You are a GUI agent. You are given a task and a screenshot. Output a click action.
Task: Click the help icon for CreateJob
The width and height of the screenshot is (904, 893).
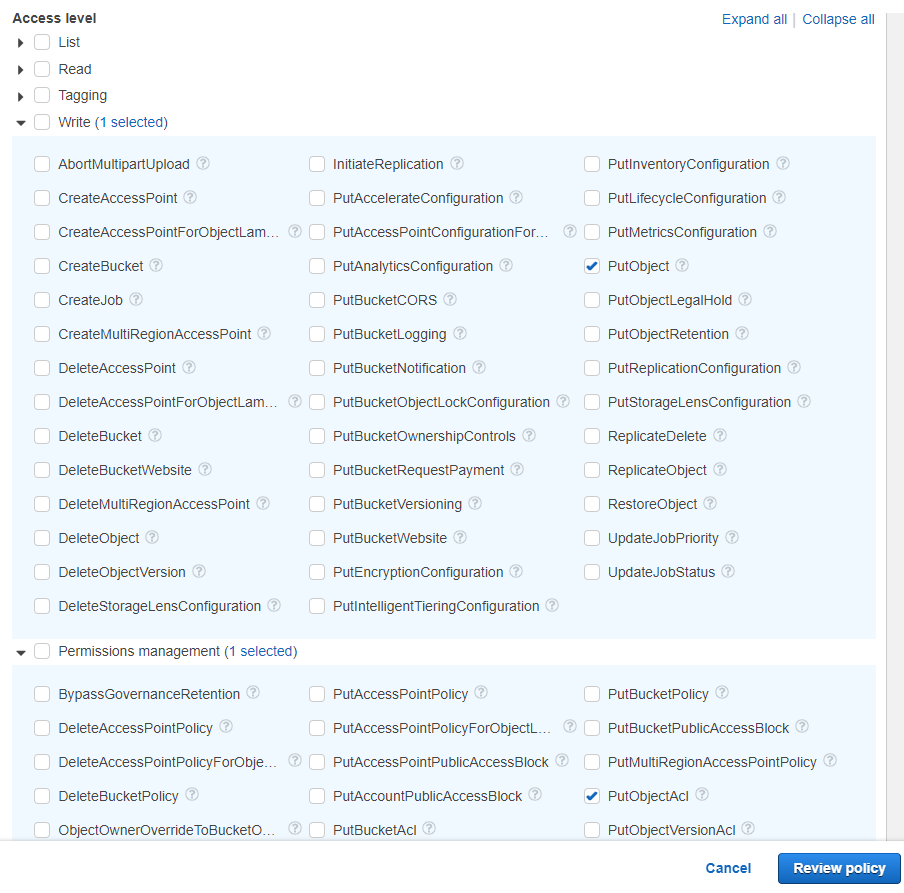click(x=136, y=300)
